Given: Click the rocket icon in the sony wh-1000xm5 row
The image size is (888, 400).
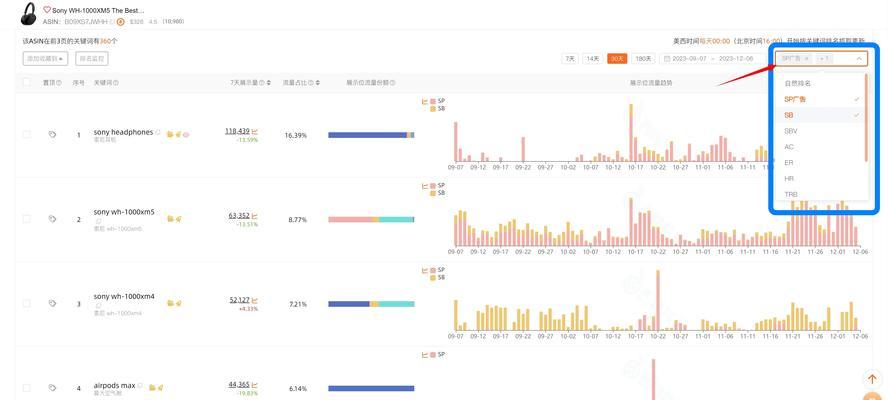Looking at the screenshot, I should coord(178,219).
